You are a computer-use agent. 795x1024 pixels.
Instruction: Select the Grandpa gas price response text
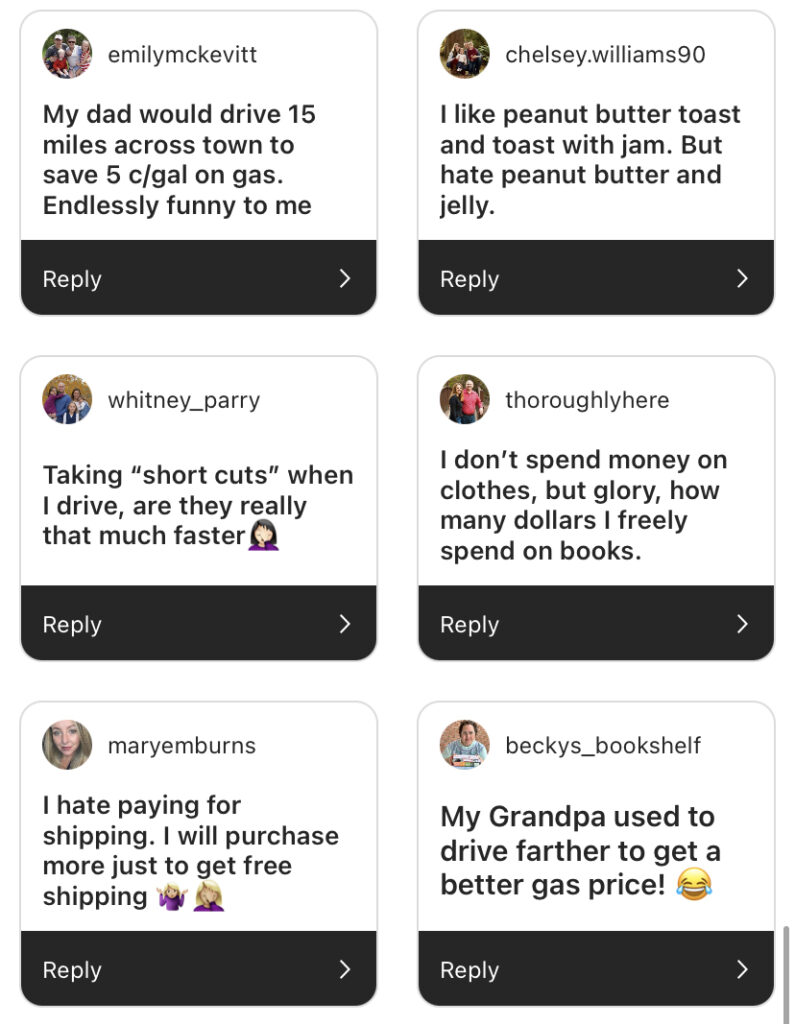click(x=580, y=850)
